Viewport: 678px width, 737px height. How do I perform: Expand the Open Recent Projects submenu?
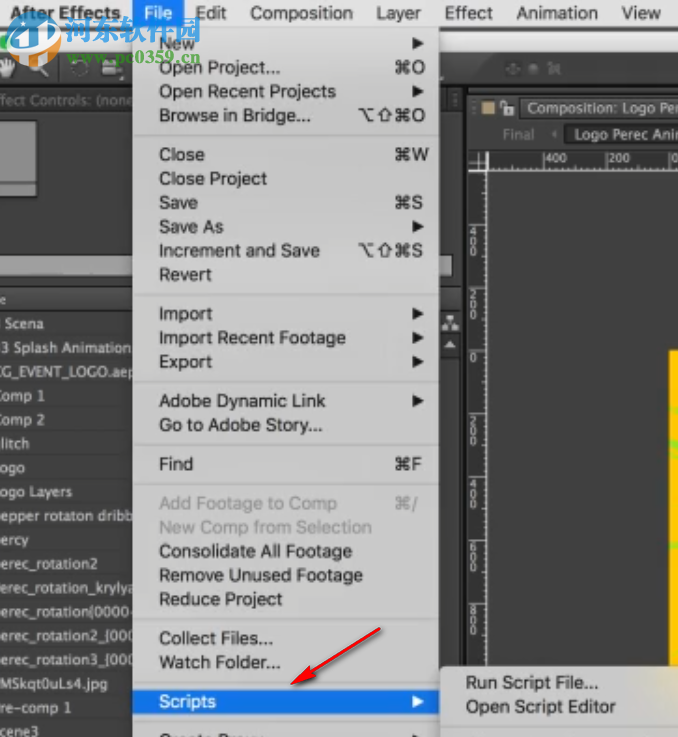[x=286, y=92]
